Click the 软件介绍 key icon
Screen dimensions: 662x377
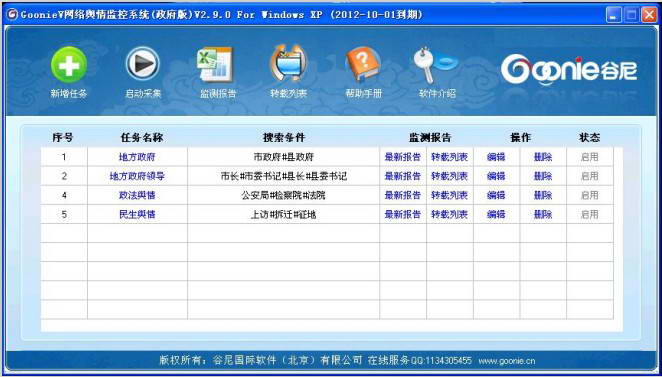tap(436, 65)
